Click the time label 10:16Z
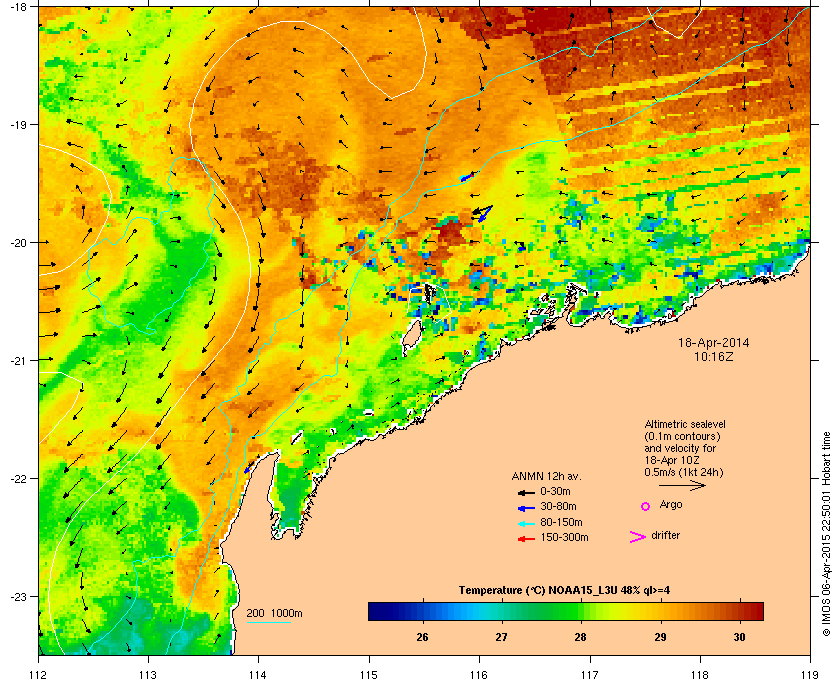This screenshot has height=680, width=840. [x=714, y=356]
